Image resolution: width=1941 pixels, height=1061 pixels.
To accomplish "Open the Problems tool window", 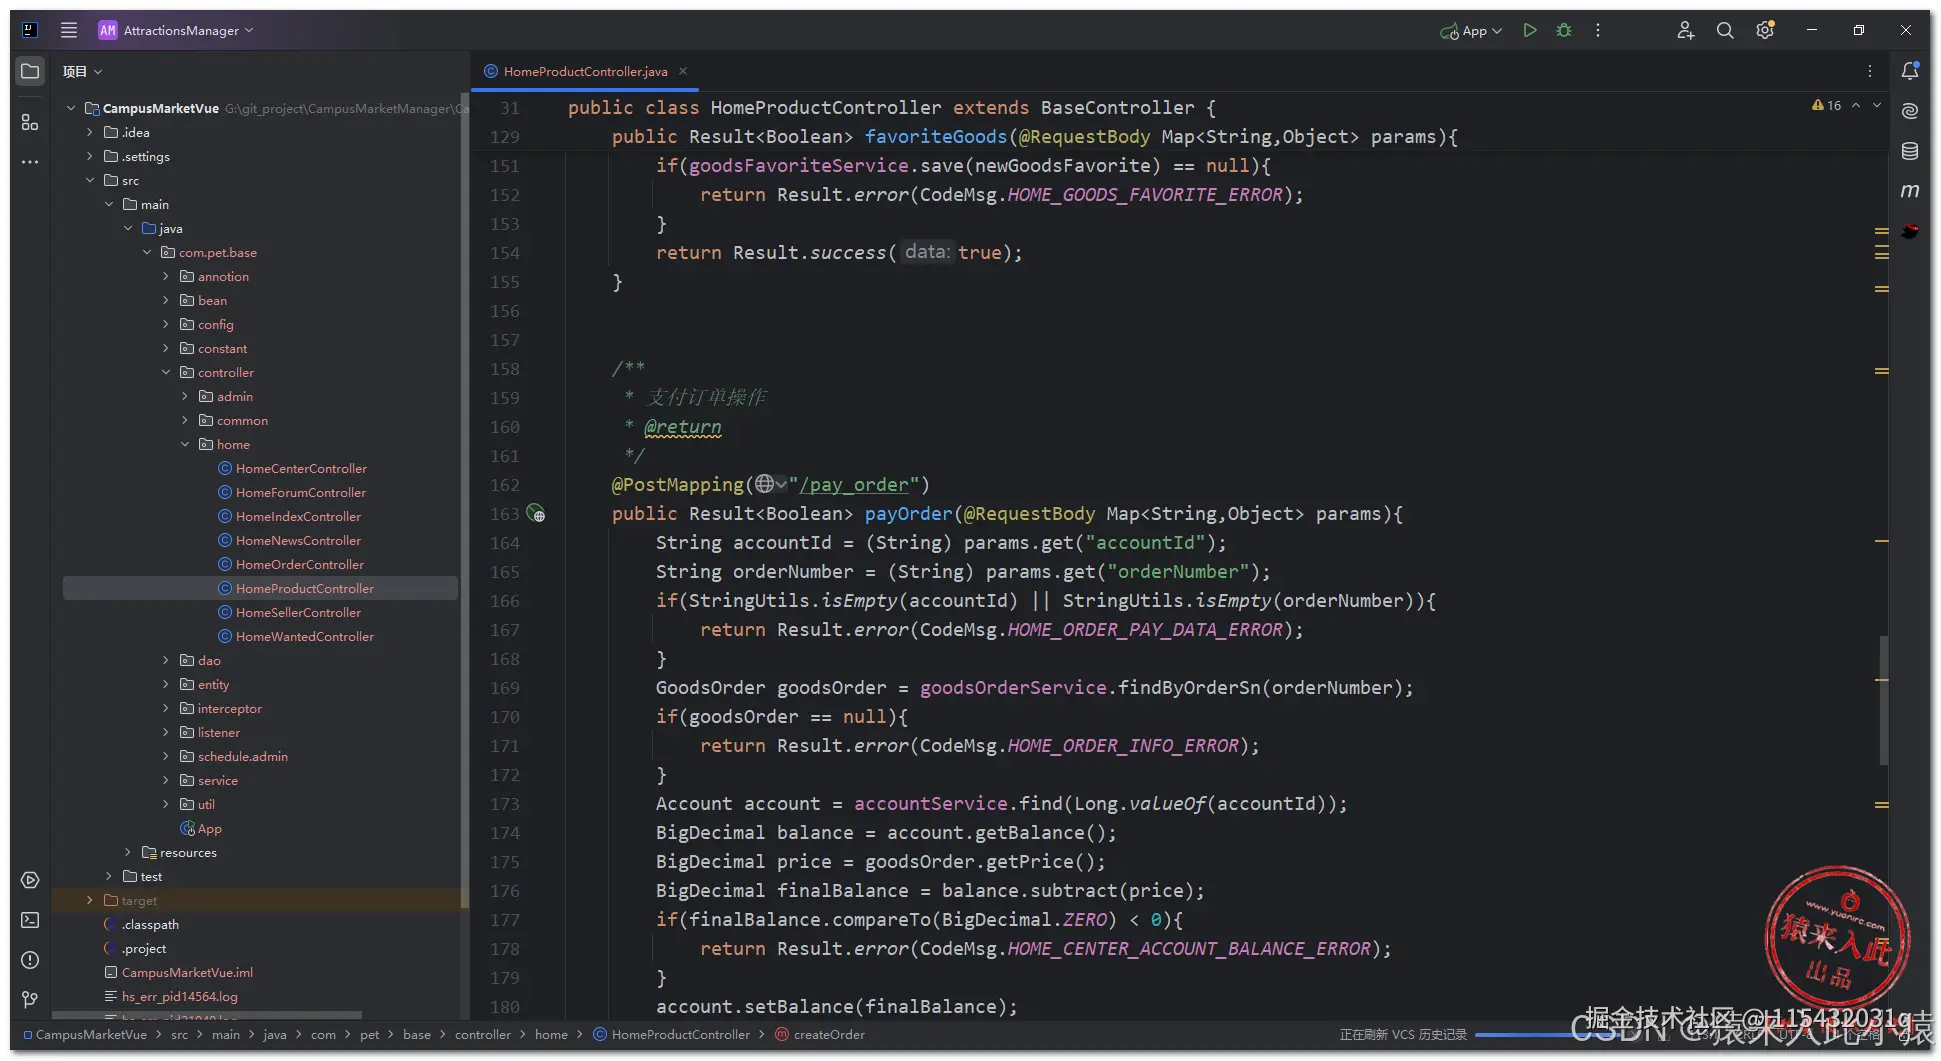I will pos(30,960).
